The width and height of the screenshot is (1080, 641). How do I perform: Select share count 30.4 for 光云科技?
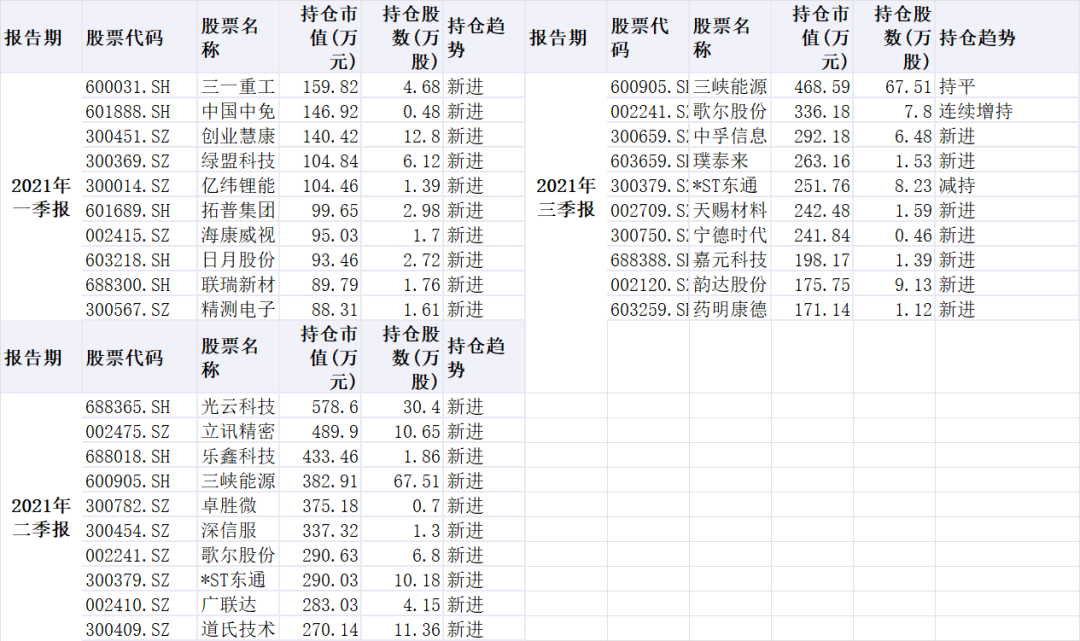point(422,407)
